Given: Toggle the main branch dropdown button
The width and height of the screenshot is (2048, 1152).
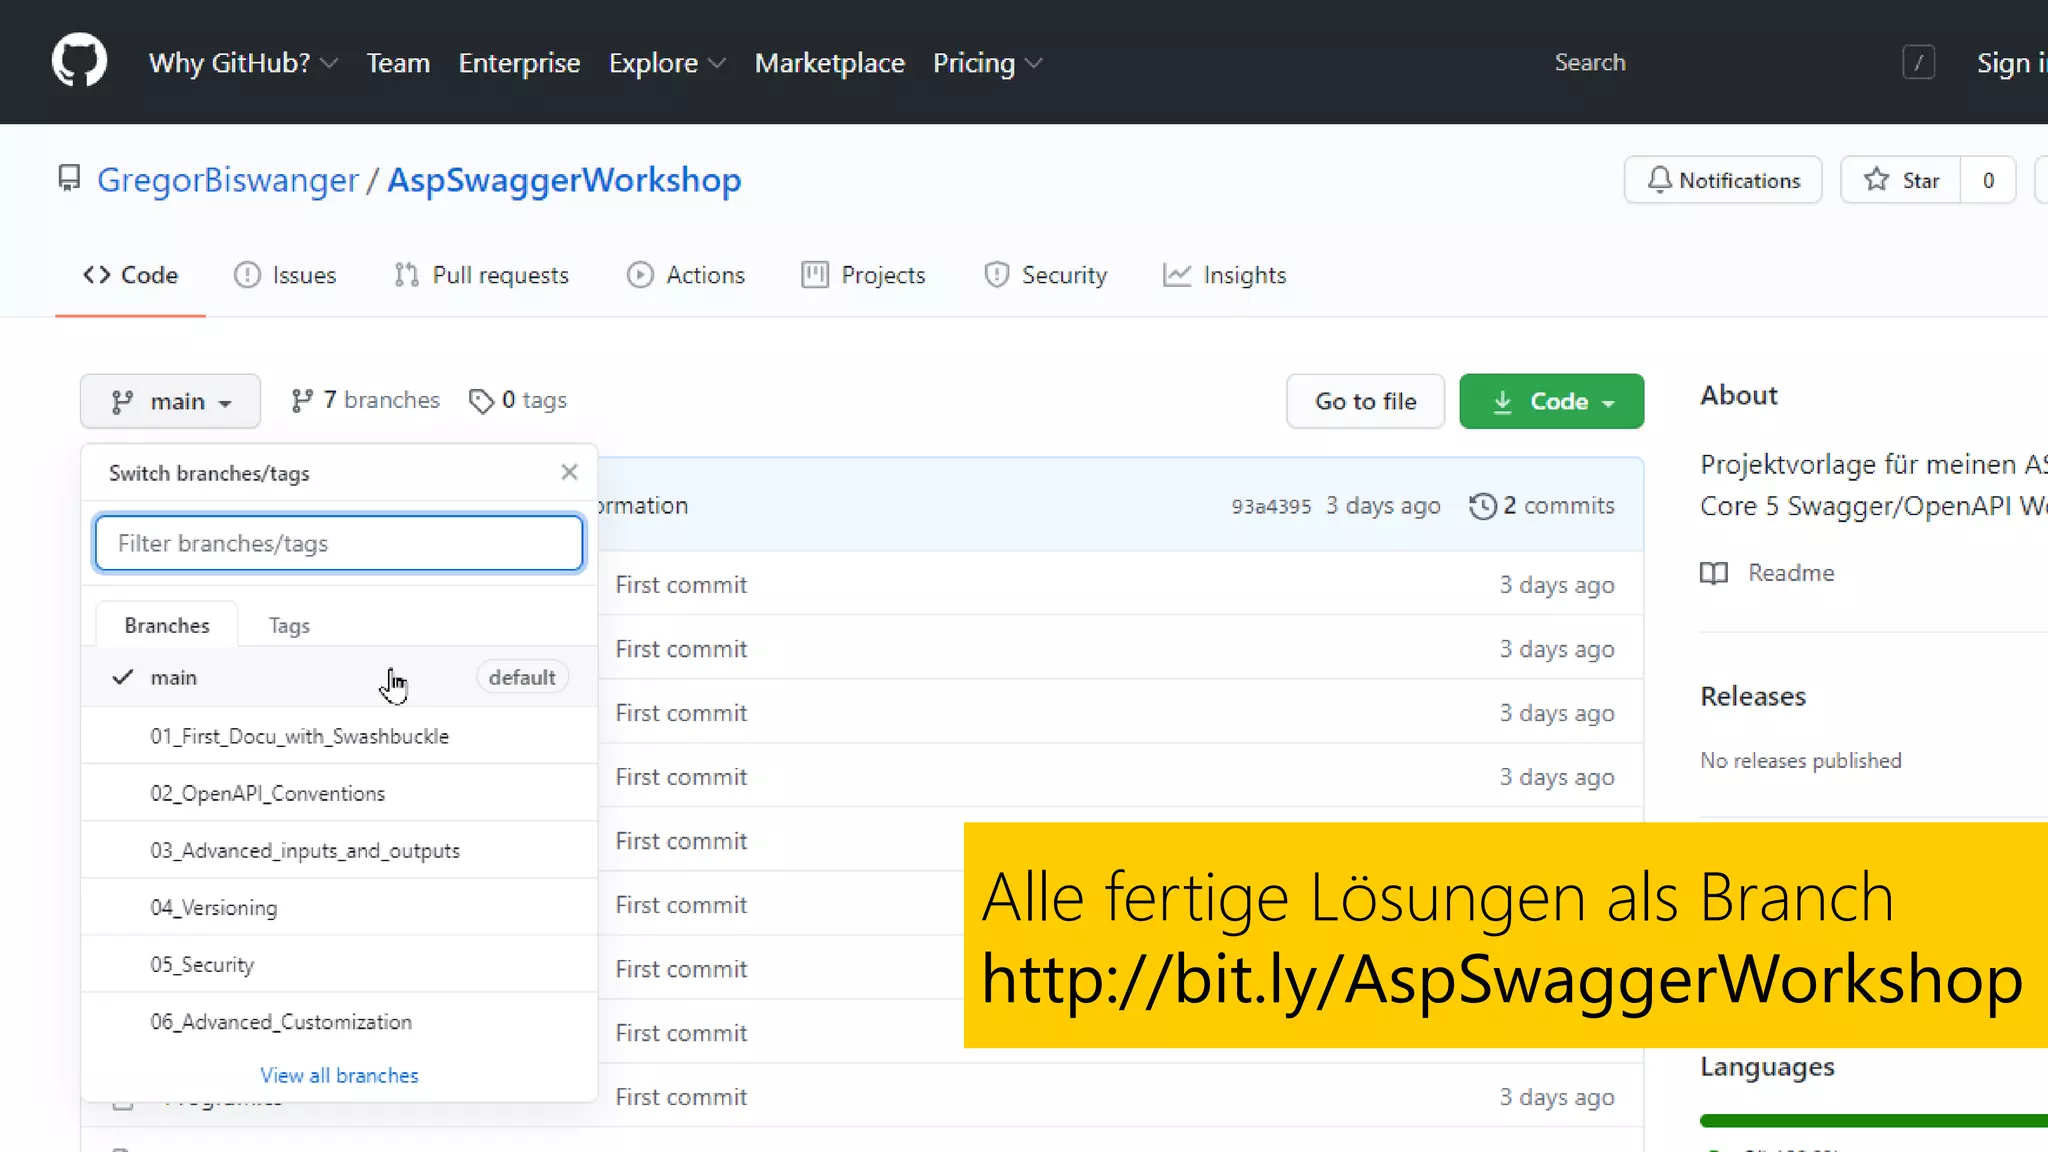Looking at the screenshot, I should pyautogui.click(x=170, y=401).
